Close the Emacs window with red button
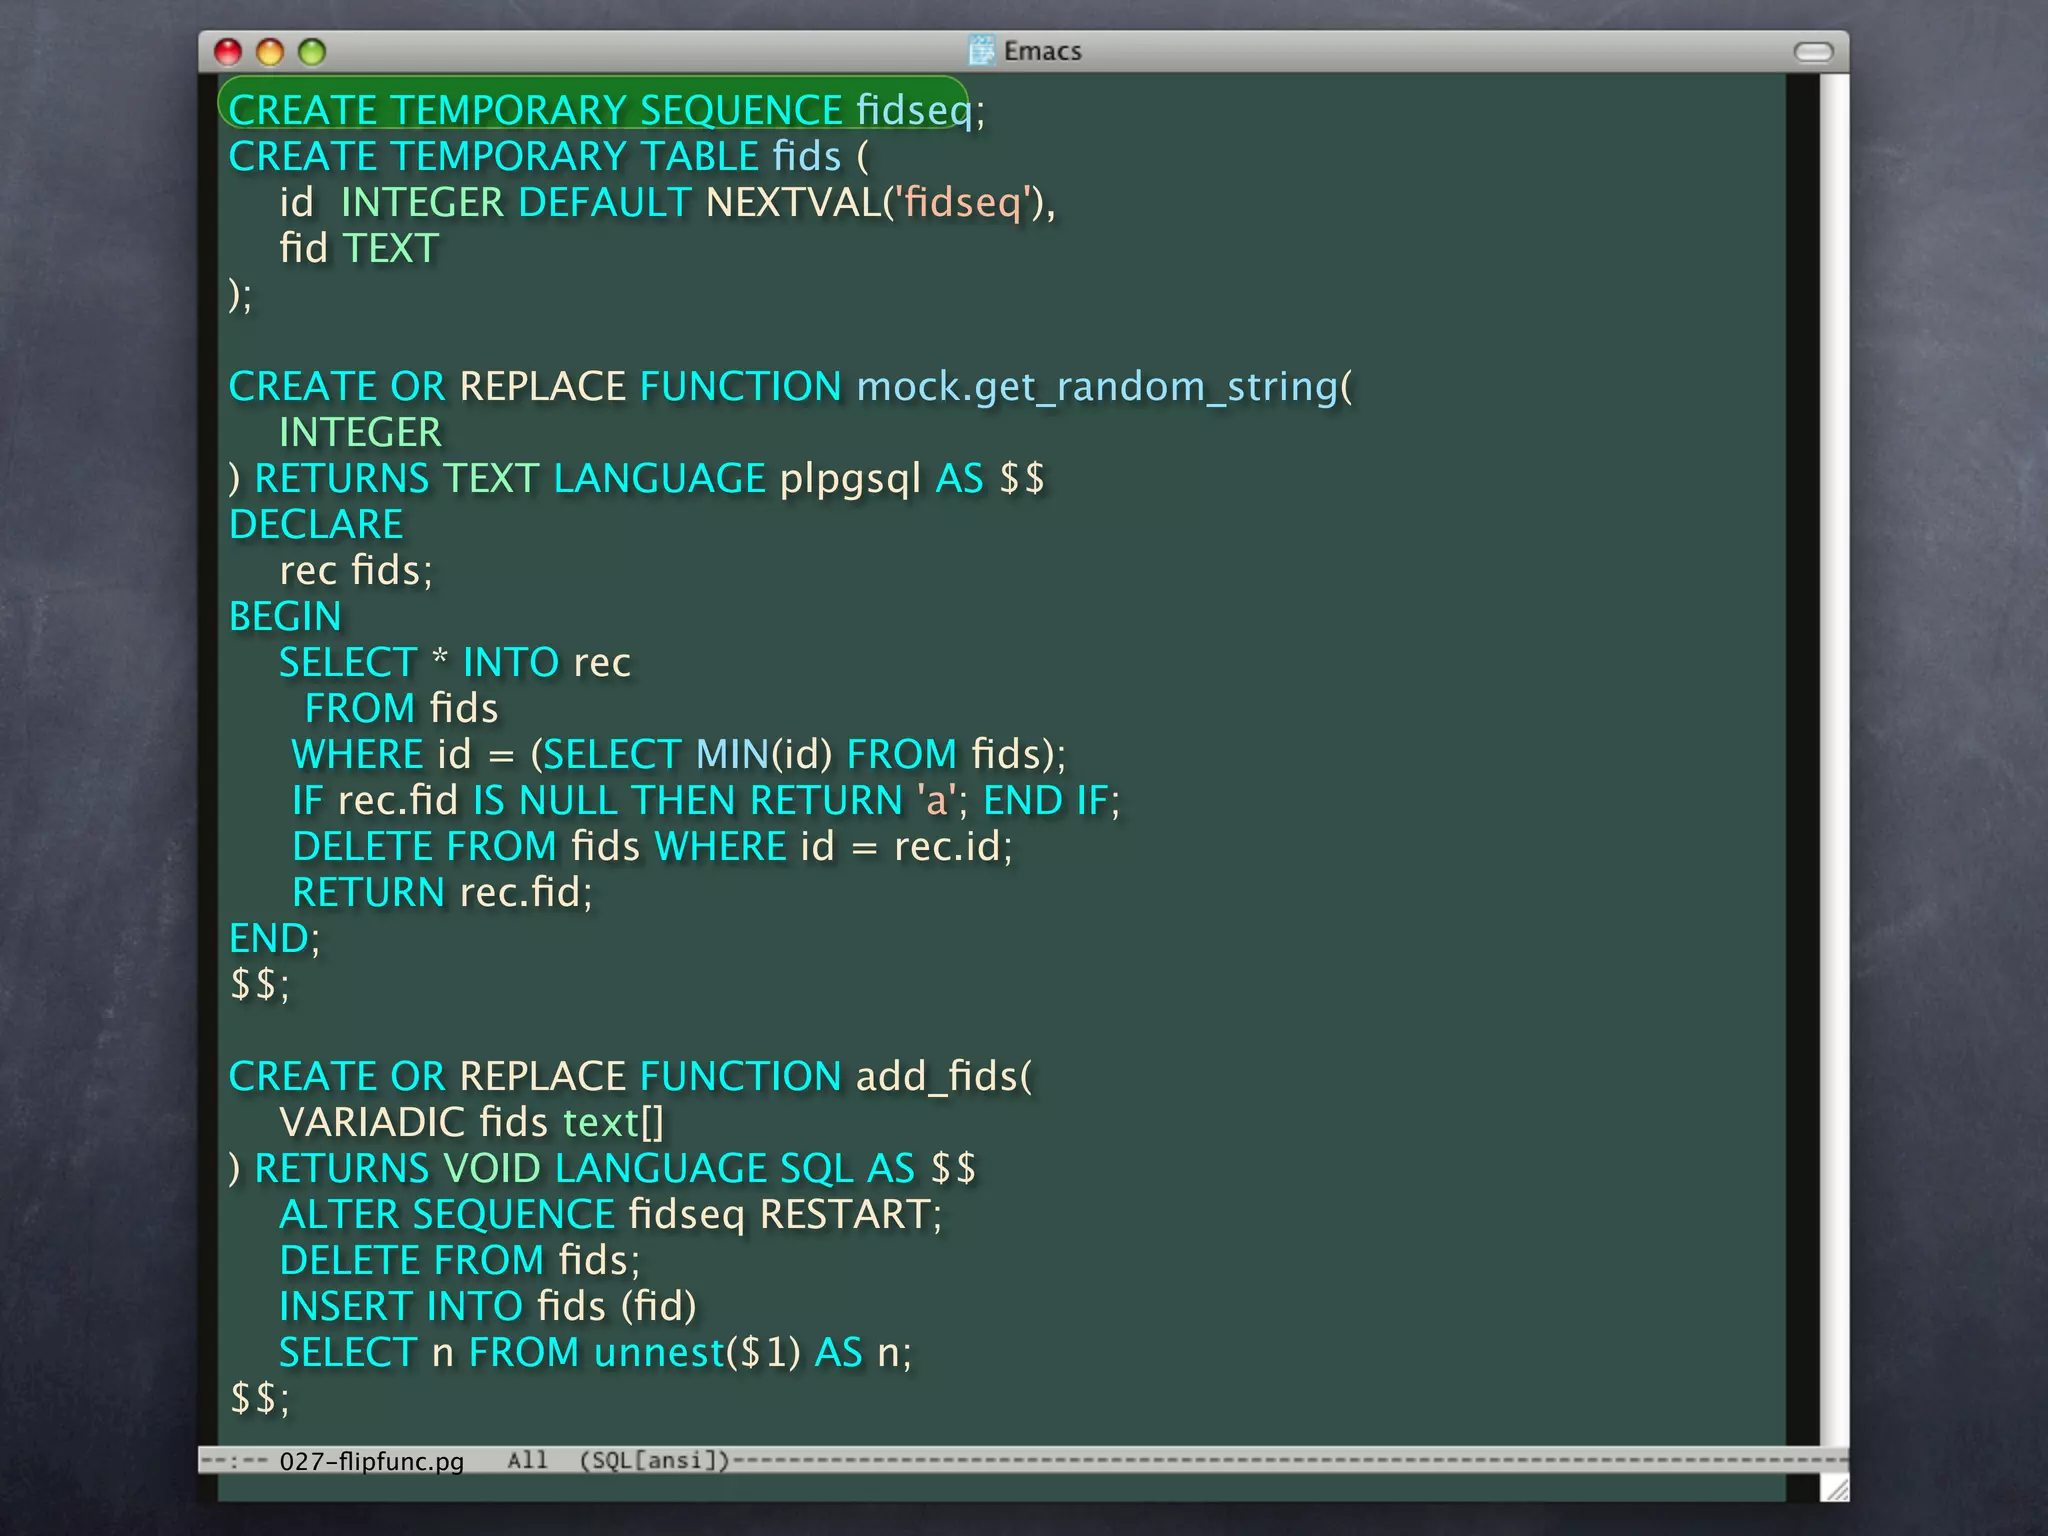2048x1536 pixels. pos(229,51)
